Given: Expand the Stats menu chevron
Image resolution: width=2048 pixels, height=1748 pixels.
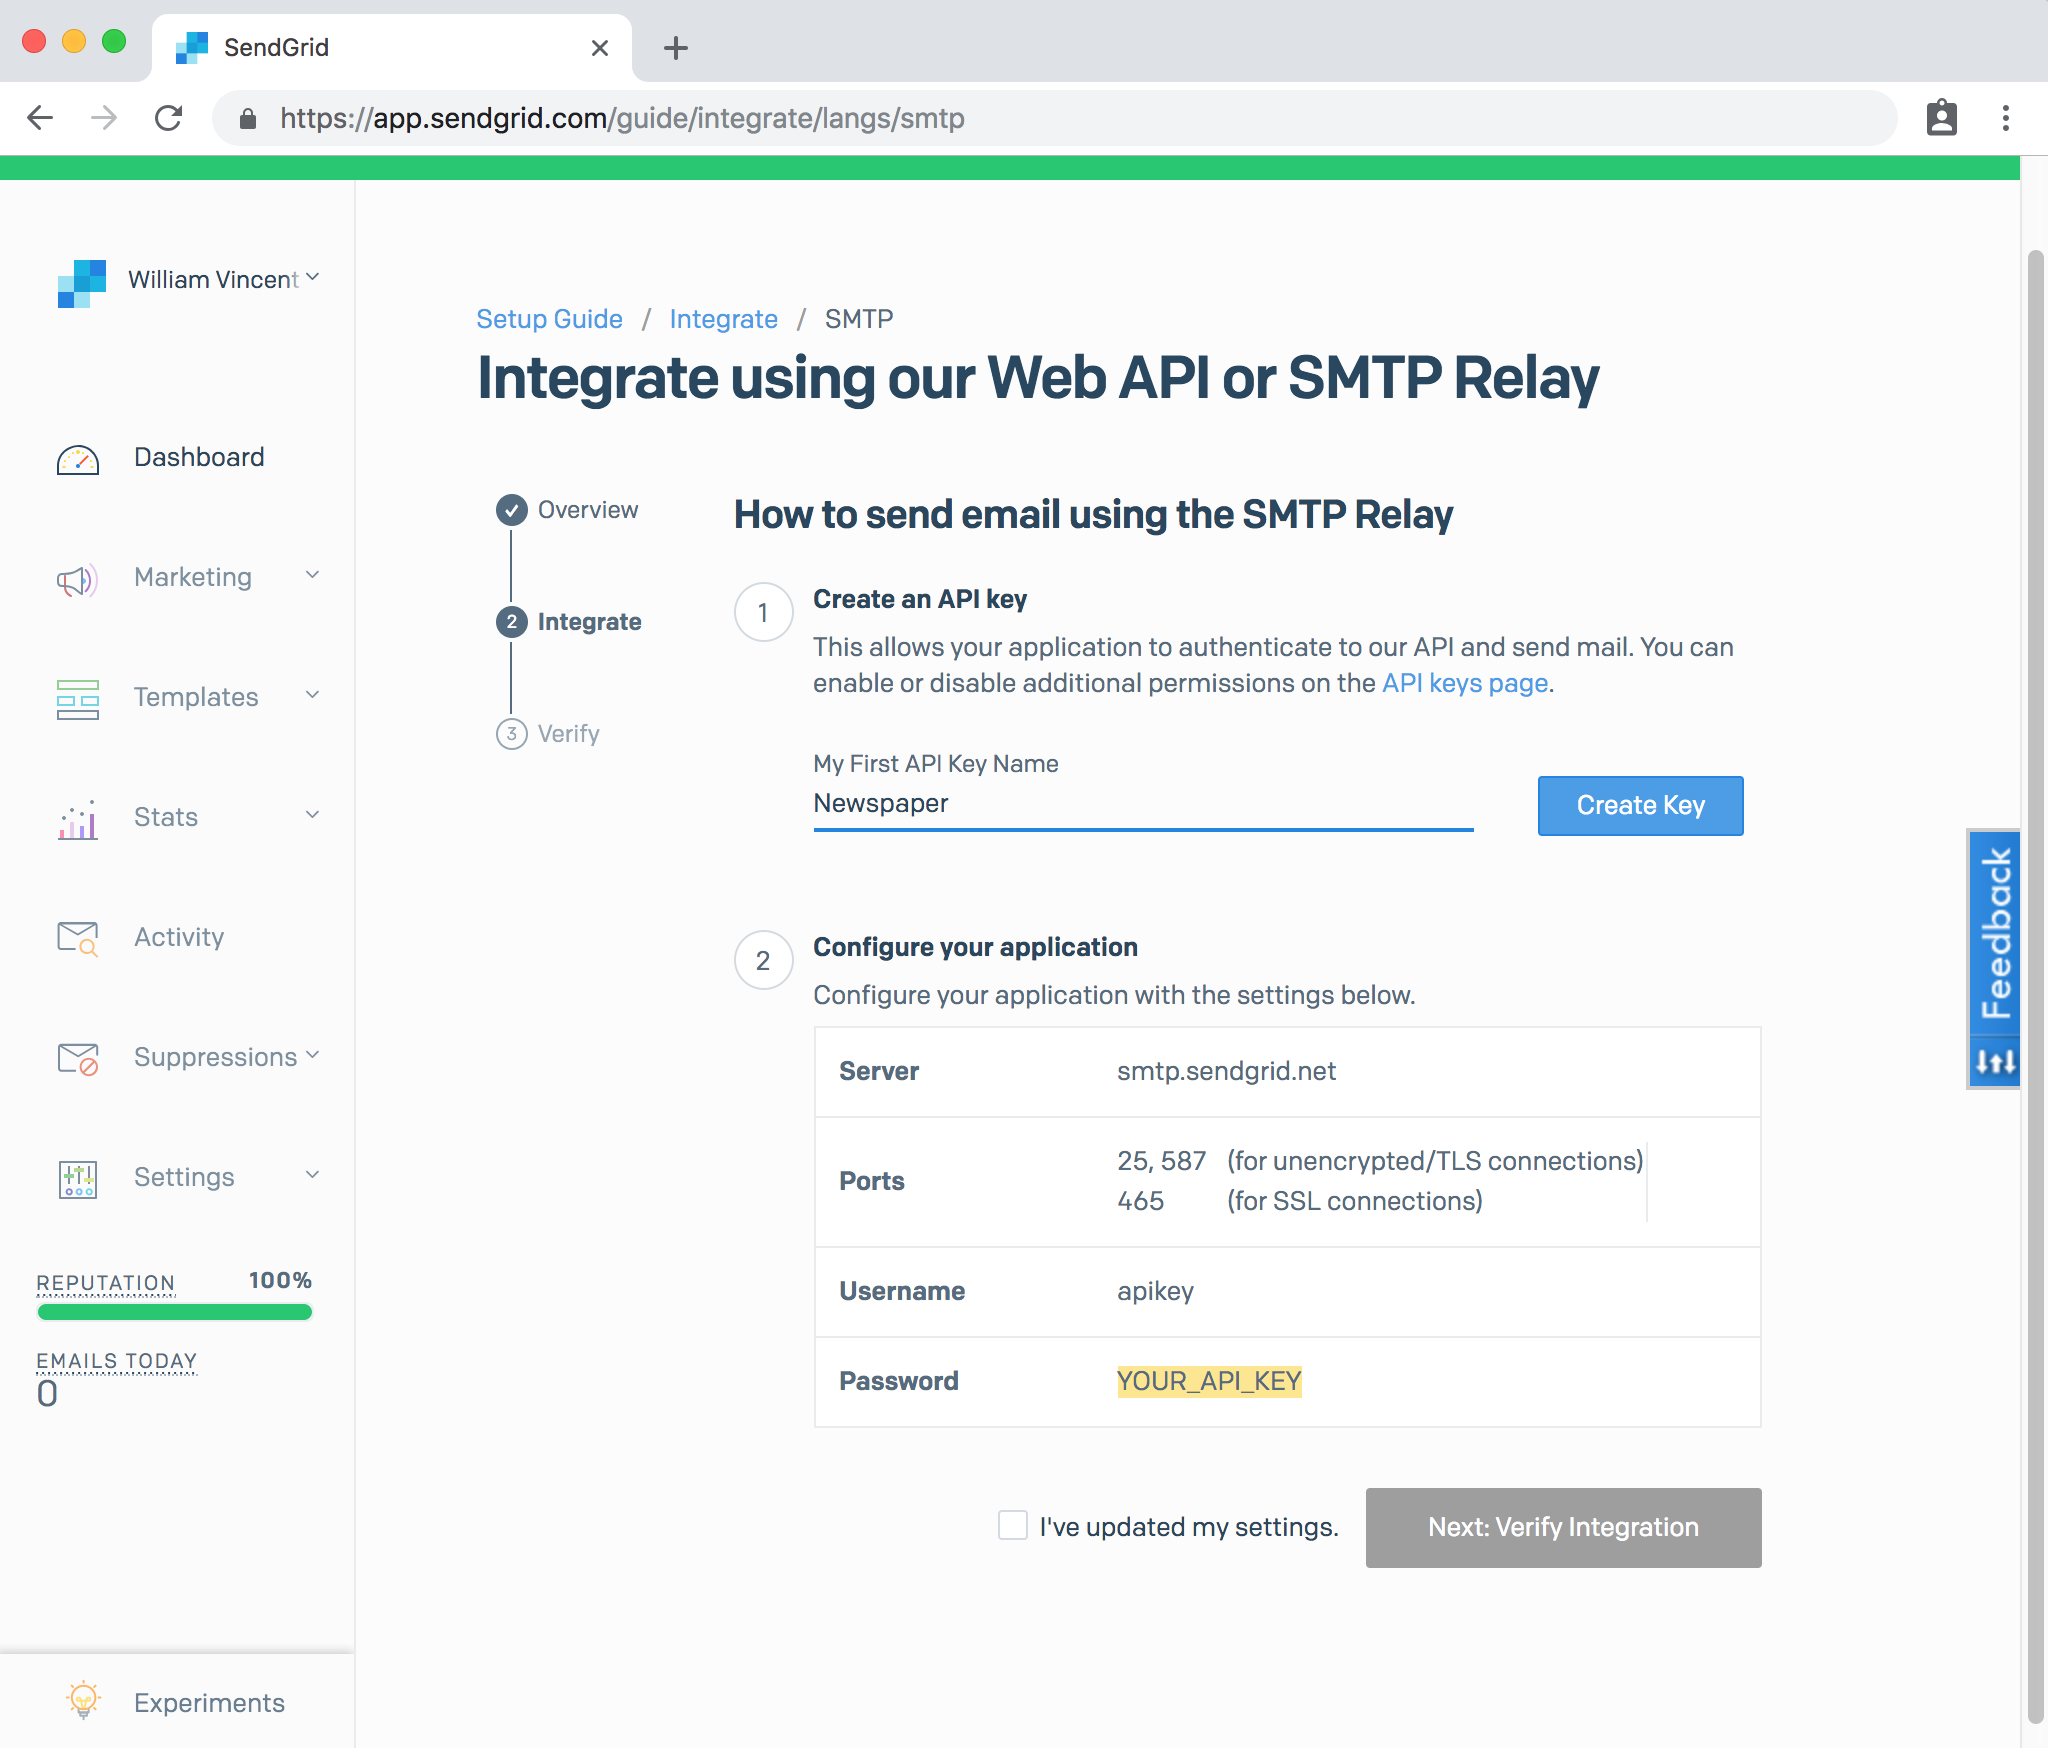Looking at the screenshot, I should tap(313, 815).
